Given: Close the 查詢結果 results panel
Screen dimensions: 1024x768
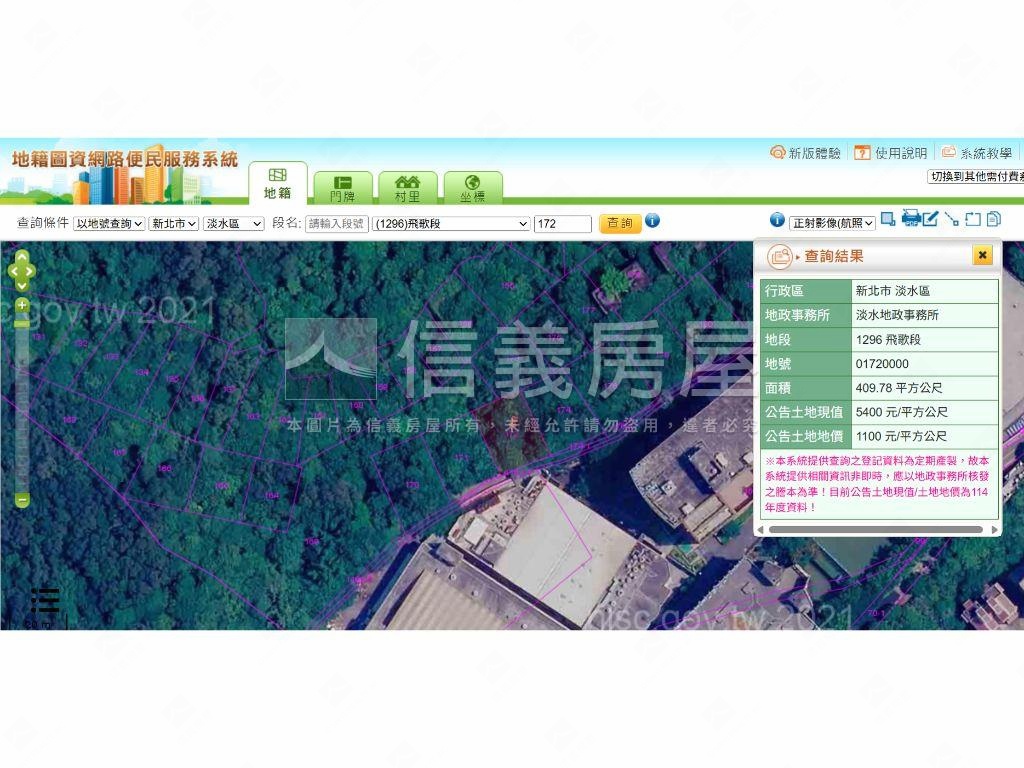Looking at the screenshot, I should [983, 256].
